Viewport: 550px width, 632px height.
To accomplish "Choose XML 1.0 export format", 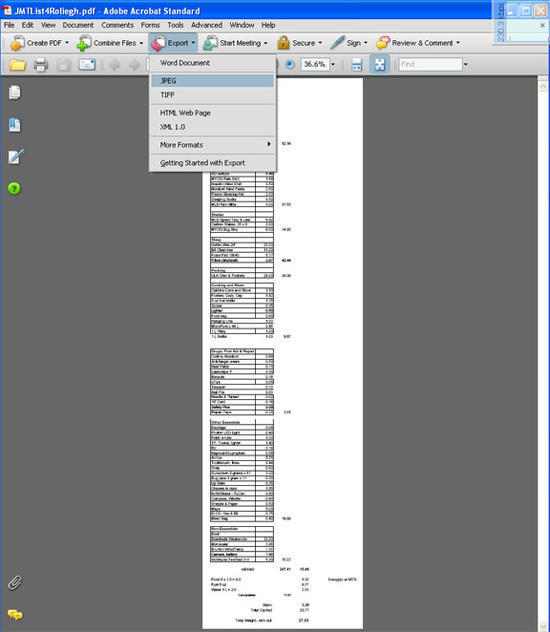I will point(212,127).
